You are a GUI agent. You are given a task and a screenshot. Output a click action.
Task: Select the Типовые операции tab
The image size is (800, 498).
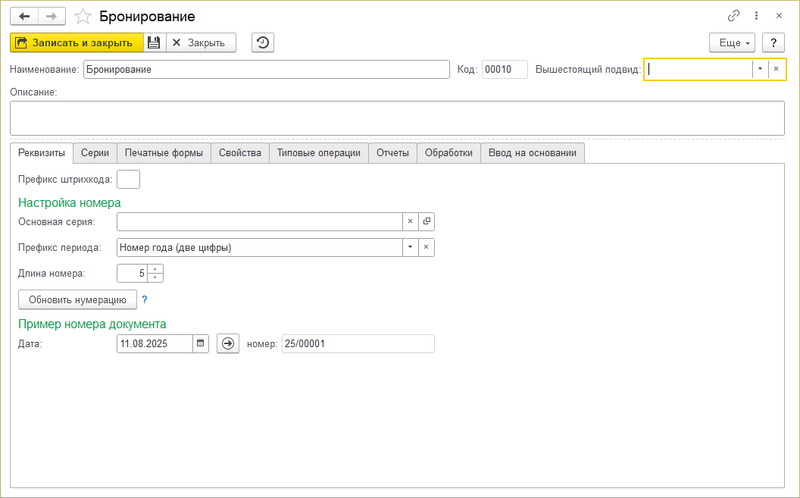pos(319,153)
